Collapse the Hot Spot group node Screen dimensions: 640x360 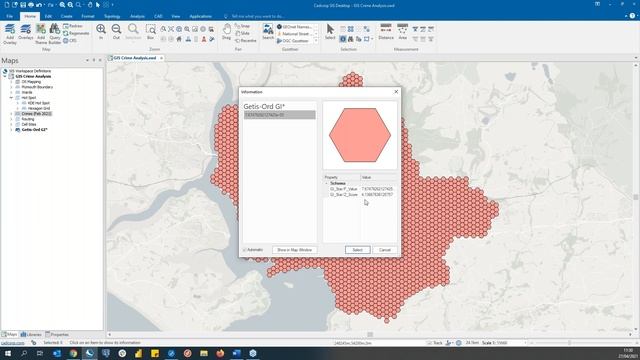click(11, 98)
